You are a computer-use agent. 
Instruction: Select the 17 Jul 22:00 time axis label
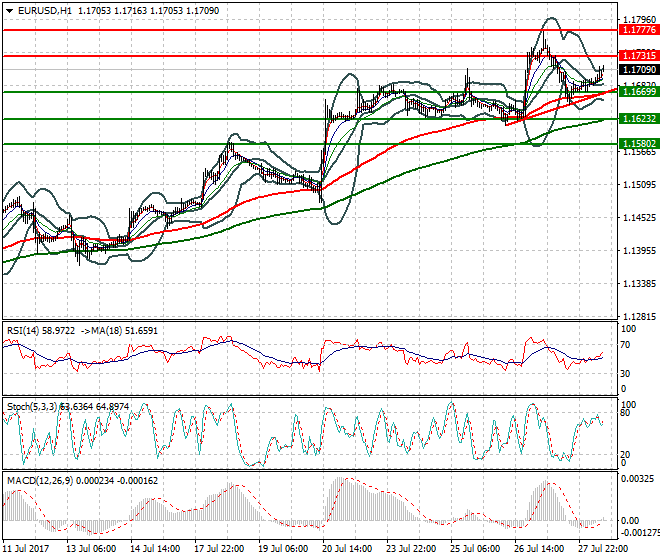[x=219, y=549]
